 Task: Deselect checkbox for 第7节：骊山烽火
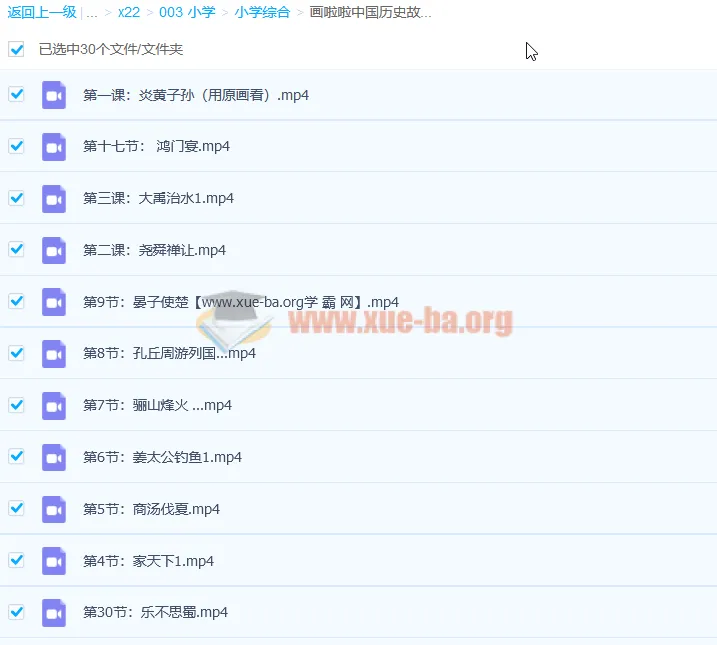(x=16, y=405)
